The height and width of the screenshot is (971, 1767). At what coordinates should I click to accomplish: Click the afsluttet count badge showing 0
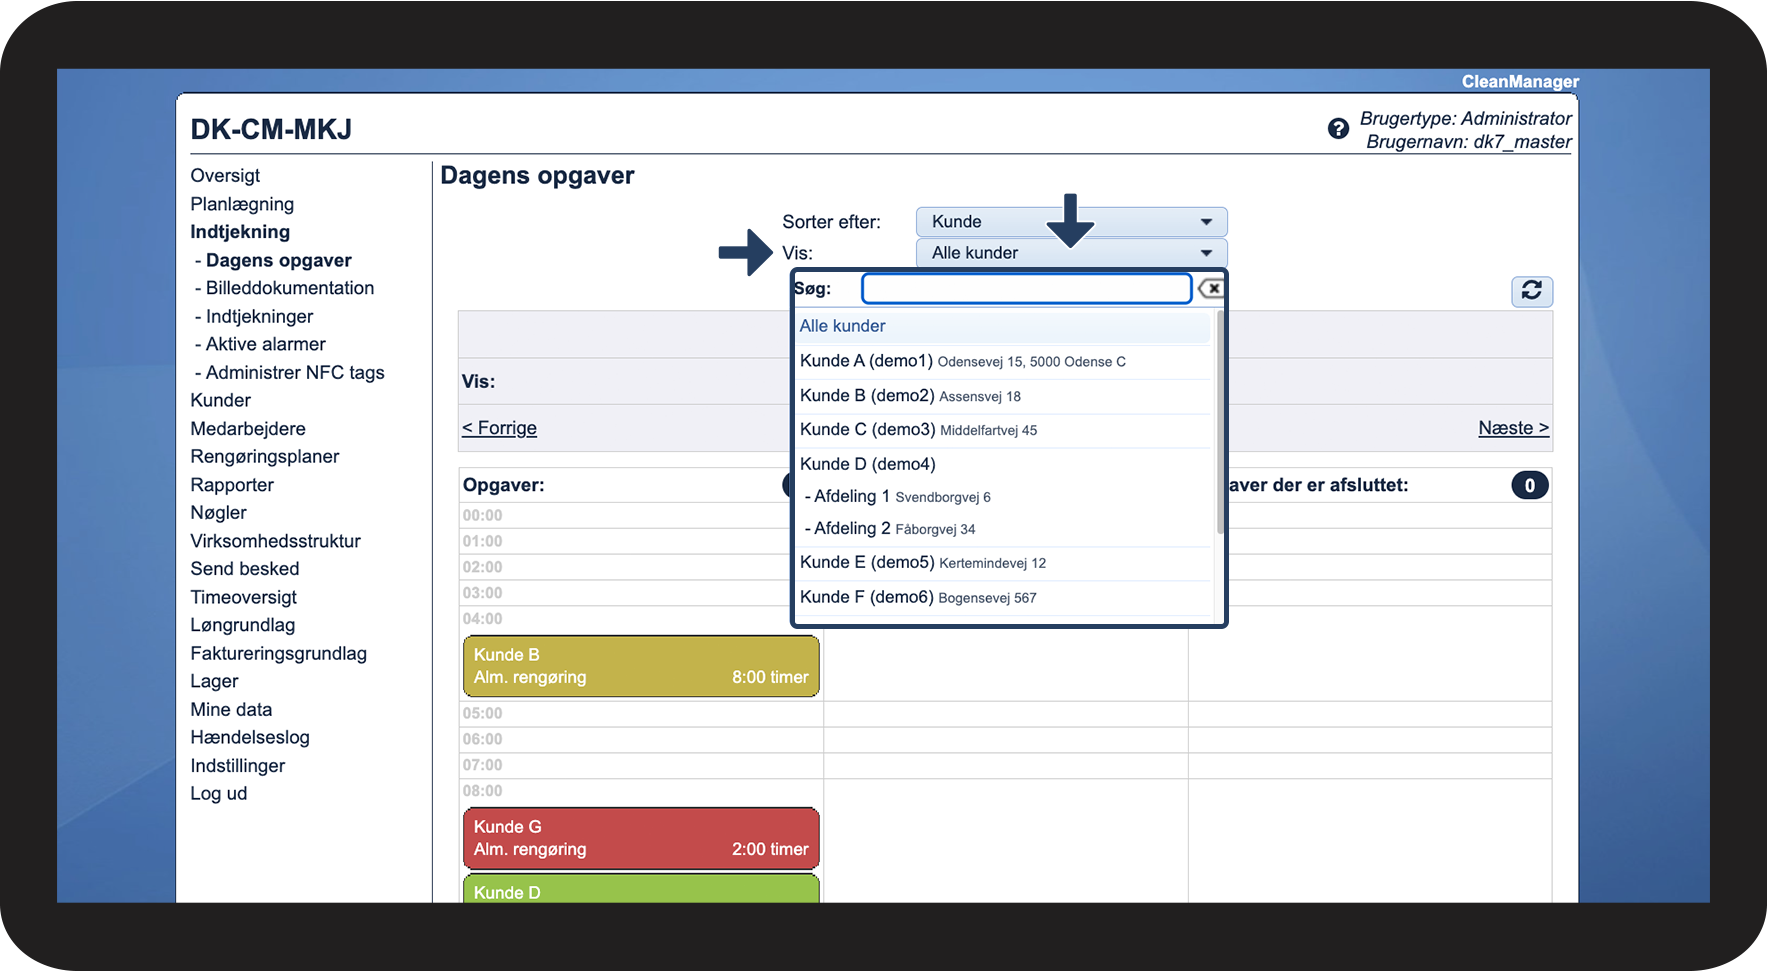click(x=1529, y=486)
